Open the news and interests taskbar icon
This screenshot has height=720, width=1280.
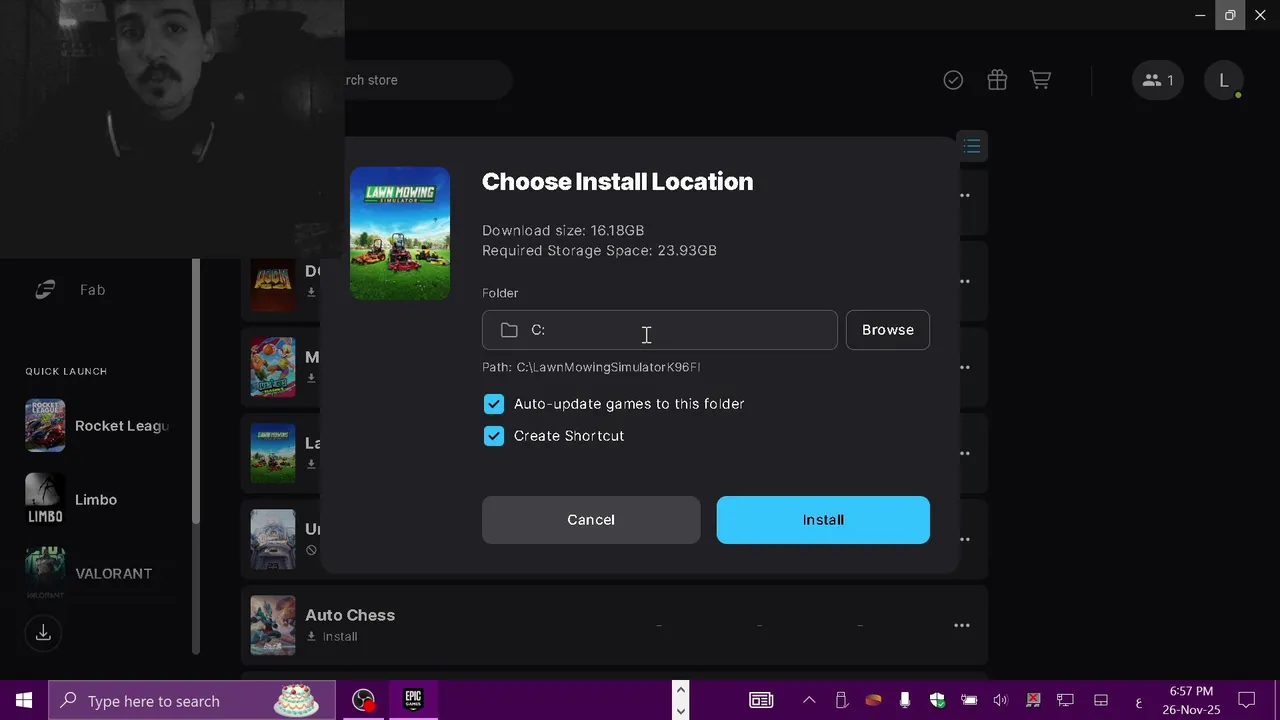[x=761, y=701]
